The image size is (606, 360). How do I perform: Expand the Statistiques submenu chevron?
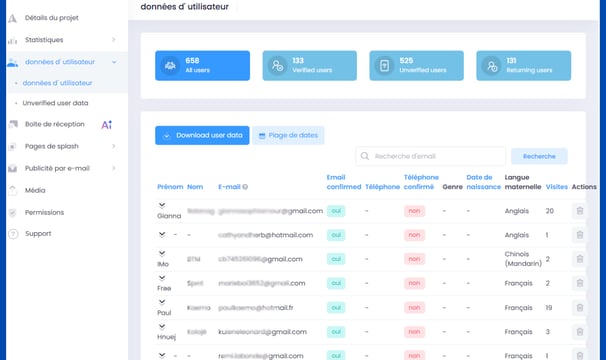click(114, 39)
